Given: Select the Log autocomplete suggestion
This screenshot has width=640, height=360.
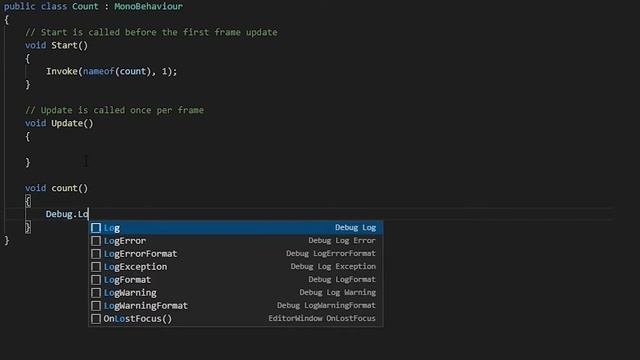Looking at the screenshot, I should pyautogui.click(x=236, y=228).
